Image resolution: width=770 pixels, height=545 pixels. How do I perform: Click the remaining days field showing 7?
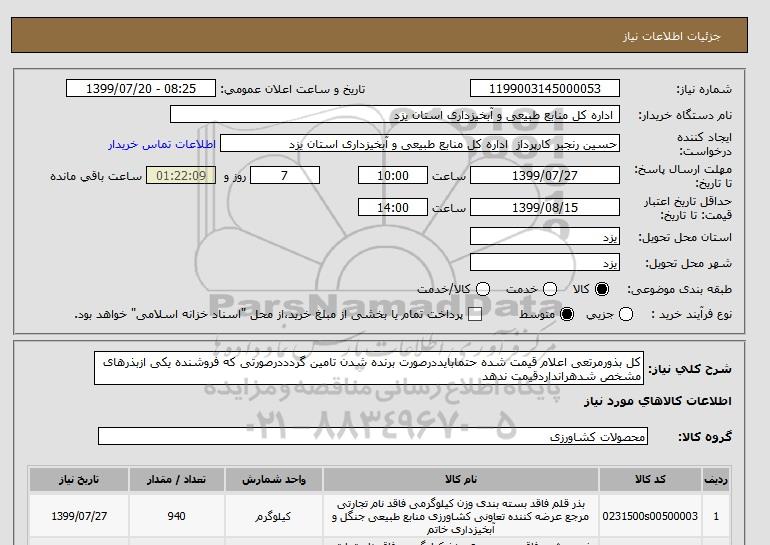pyautogui.click(x=285, y=175)
